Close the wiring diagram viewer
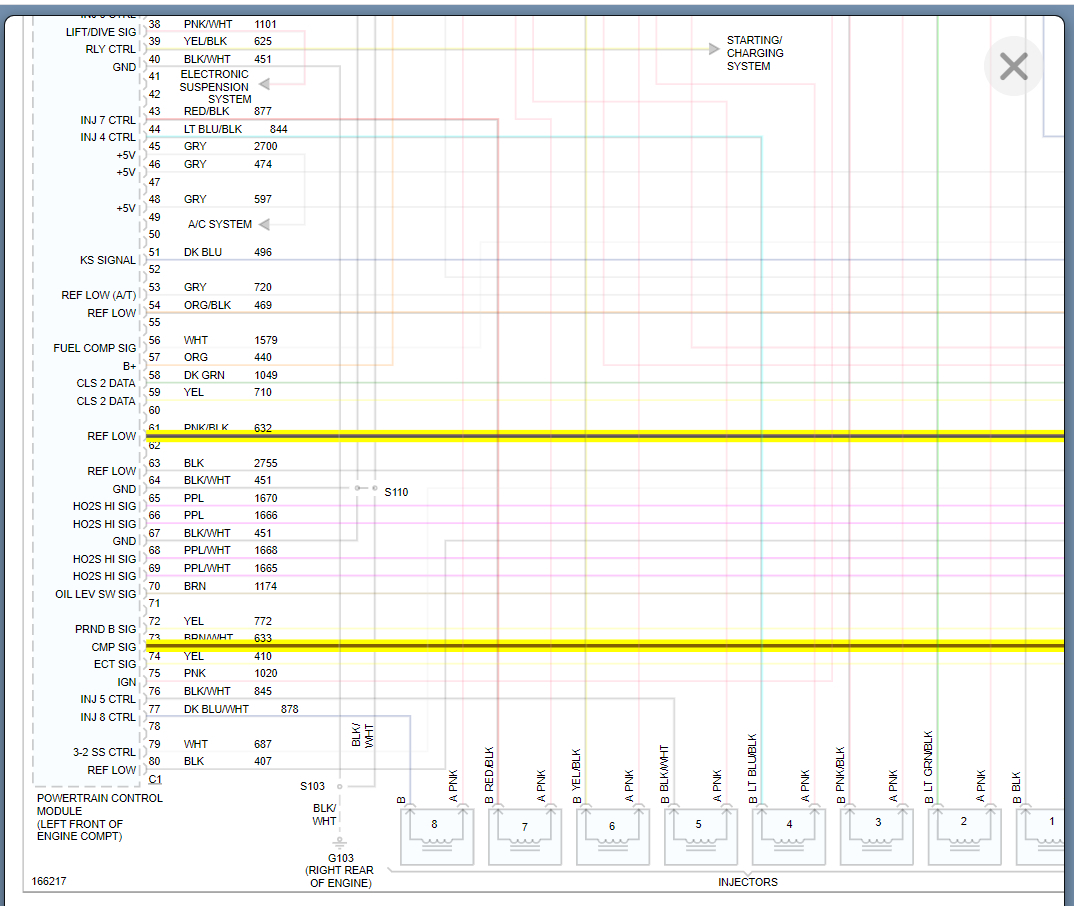Screen dimensions: 1074x906 (1013, 67)
